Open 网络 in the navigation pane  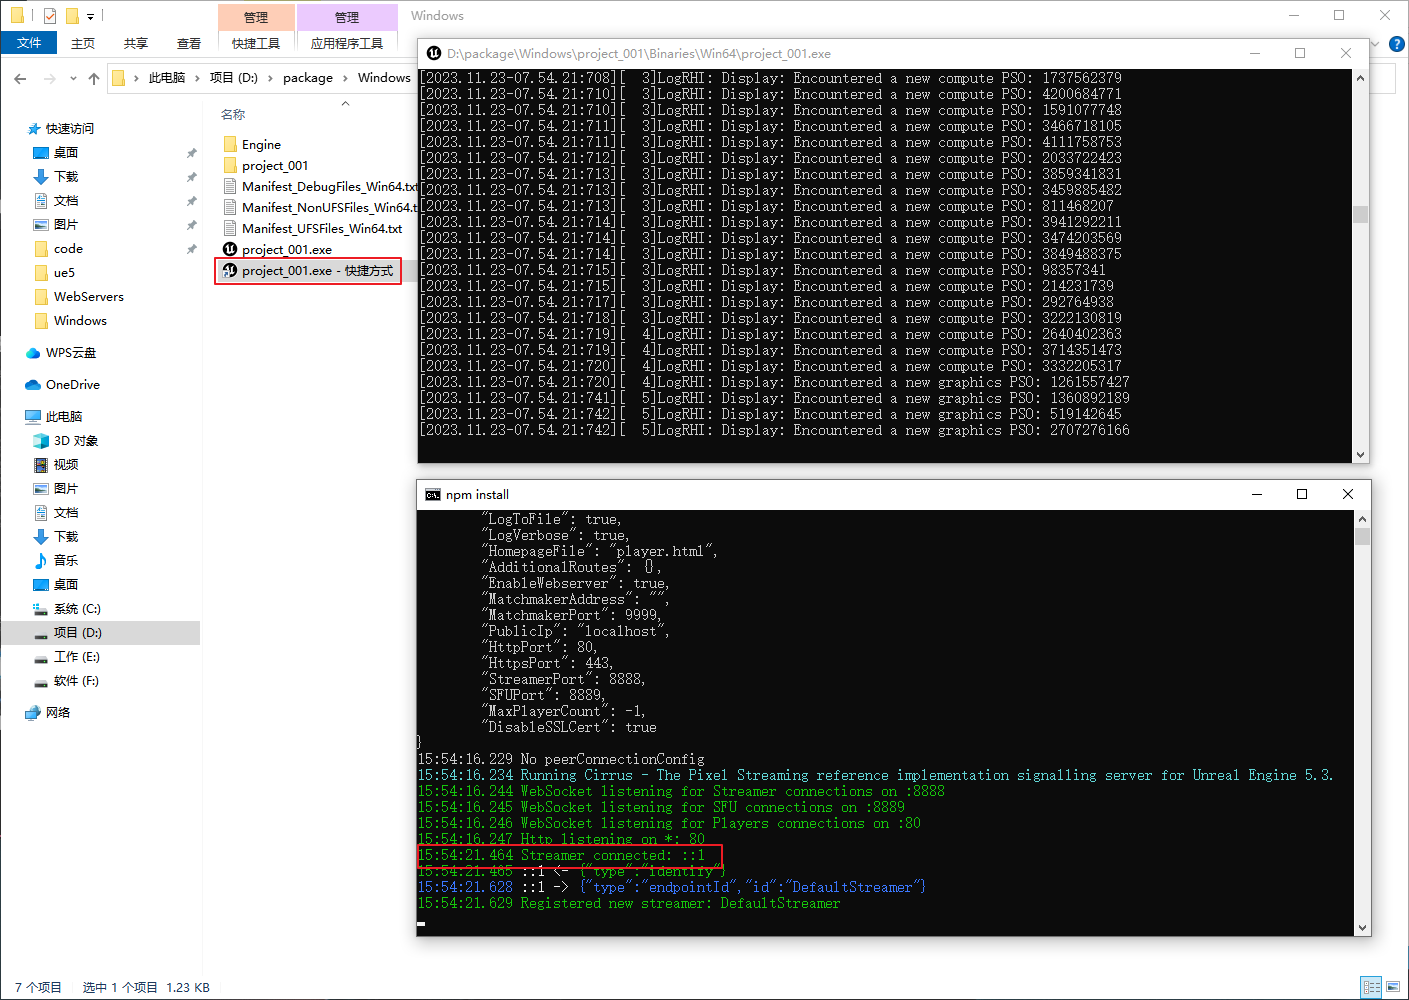click(x=58, y=713)
